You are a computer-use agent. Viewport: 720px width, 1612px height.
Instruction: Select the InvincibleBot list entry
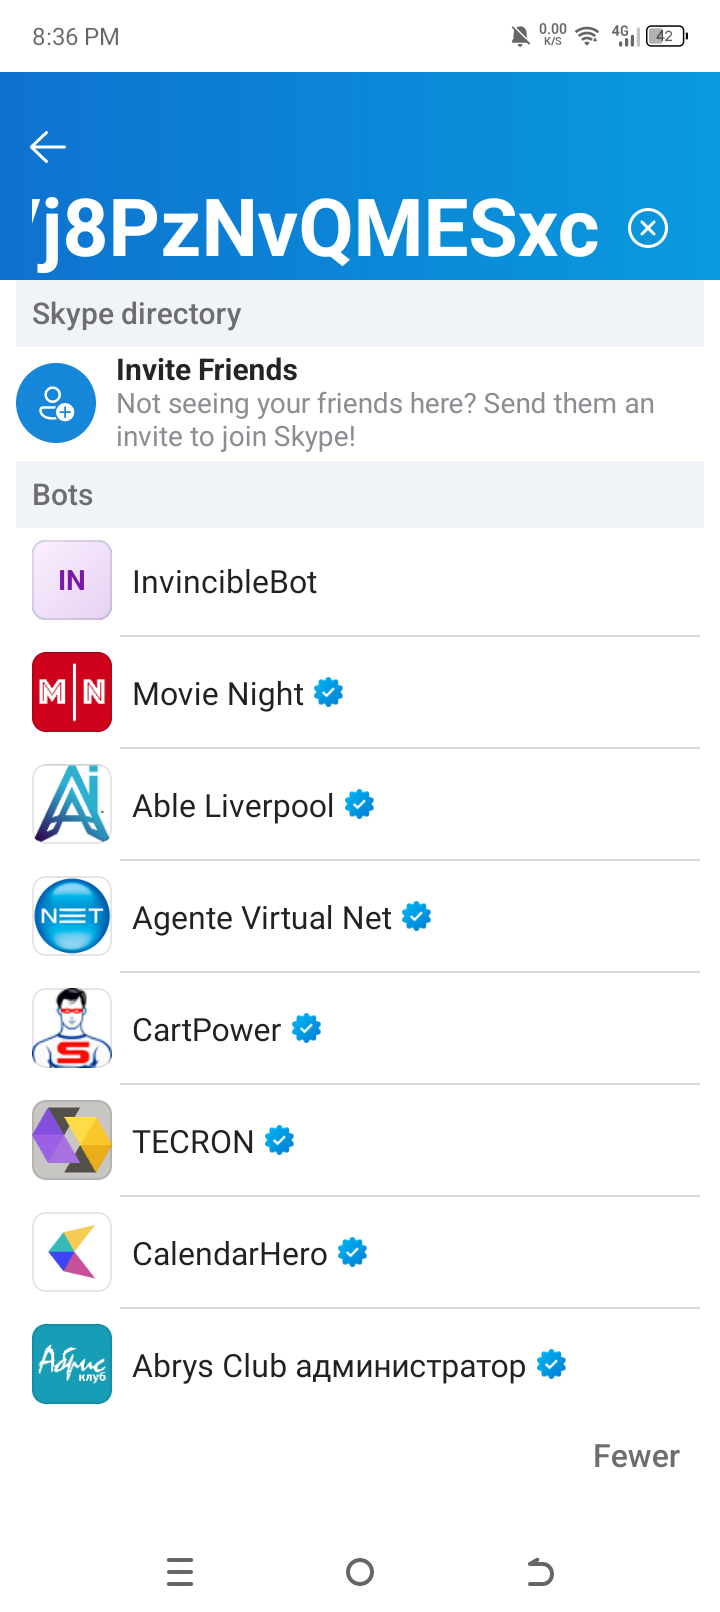click(x=360, y=580)
